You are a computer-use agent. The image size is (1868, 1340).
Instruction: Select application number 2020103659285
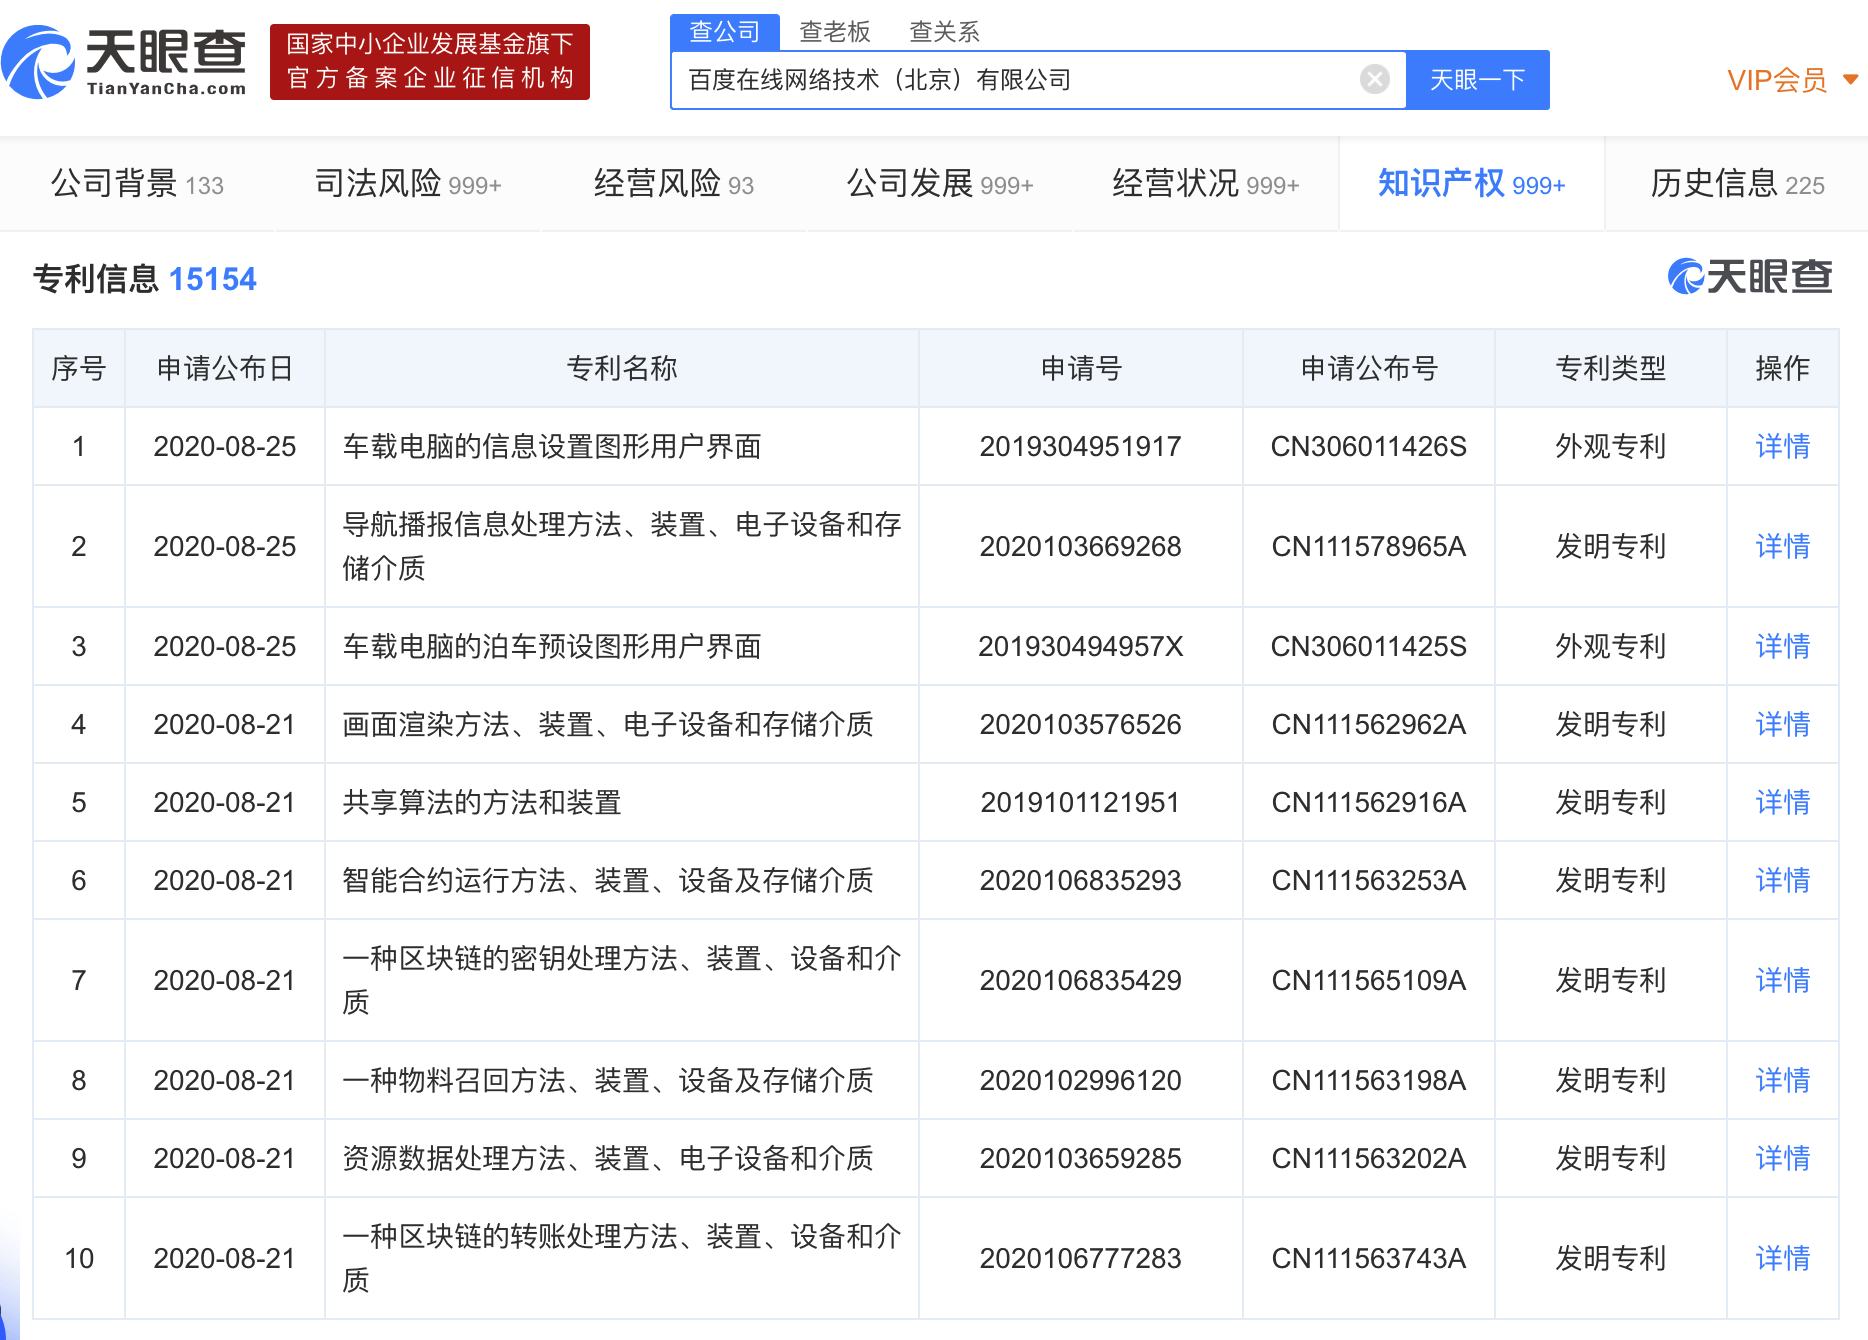click(x=1080, y=1158)
